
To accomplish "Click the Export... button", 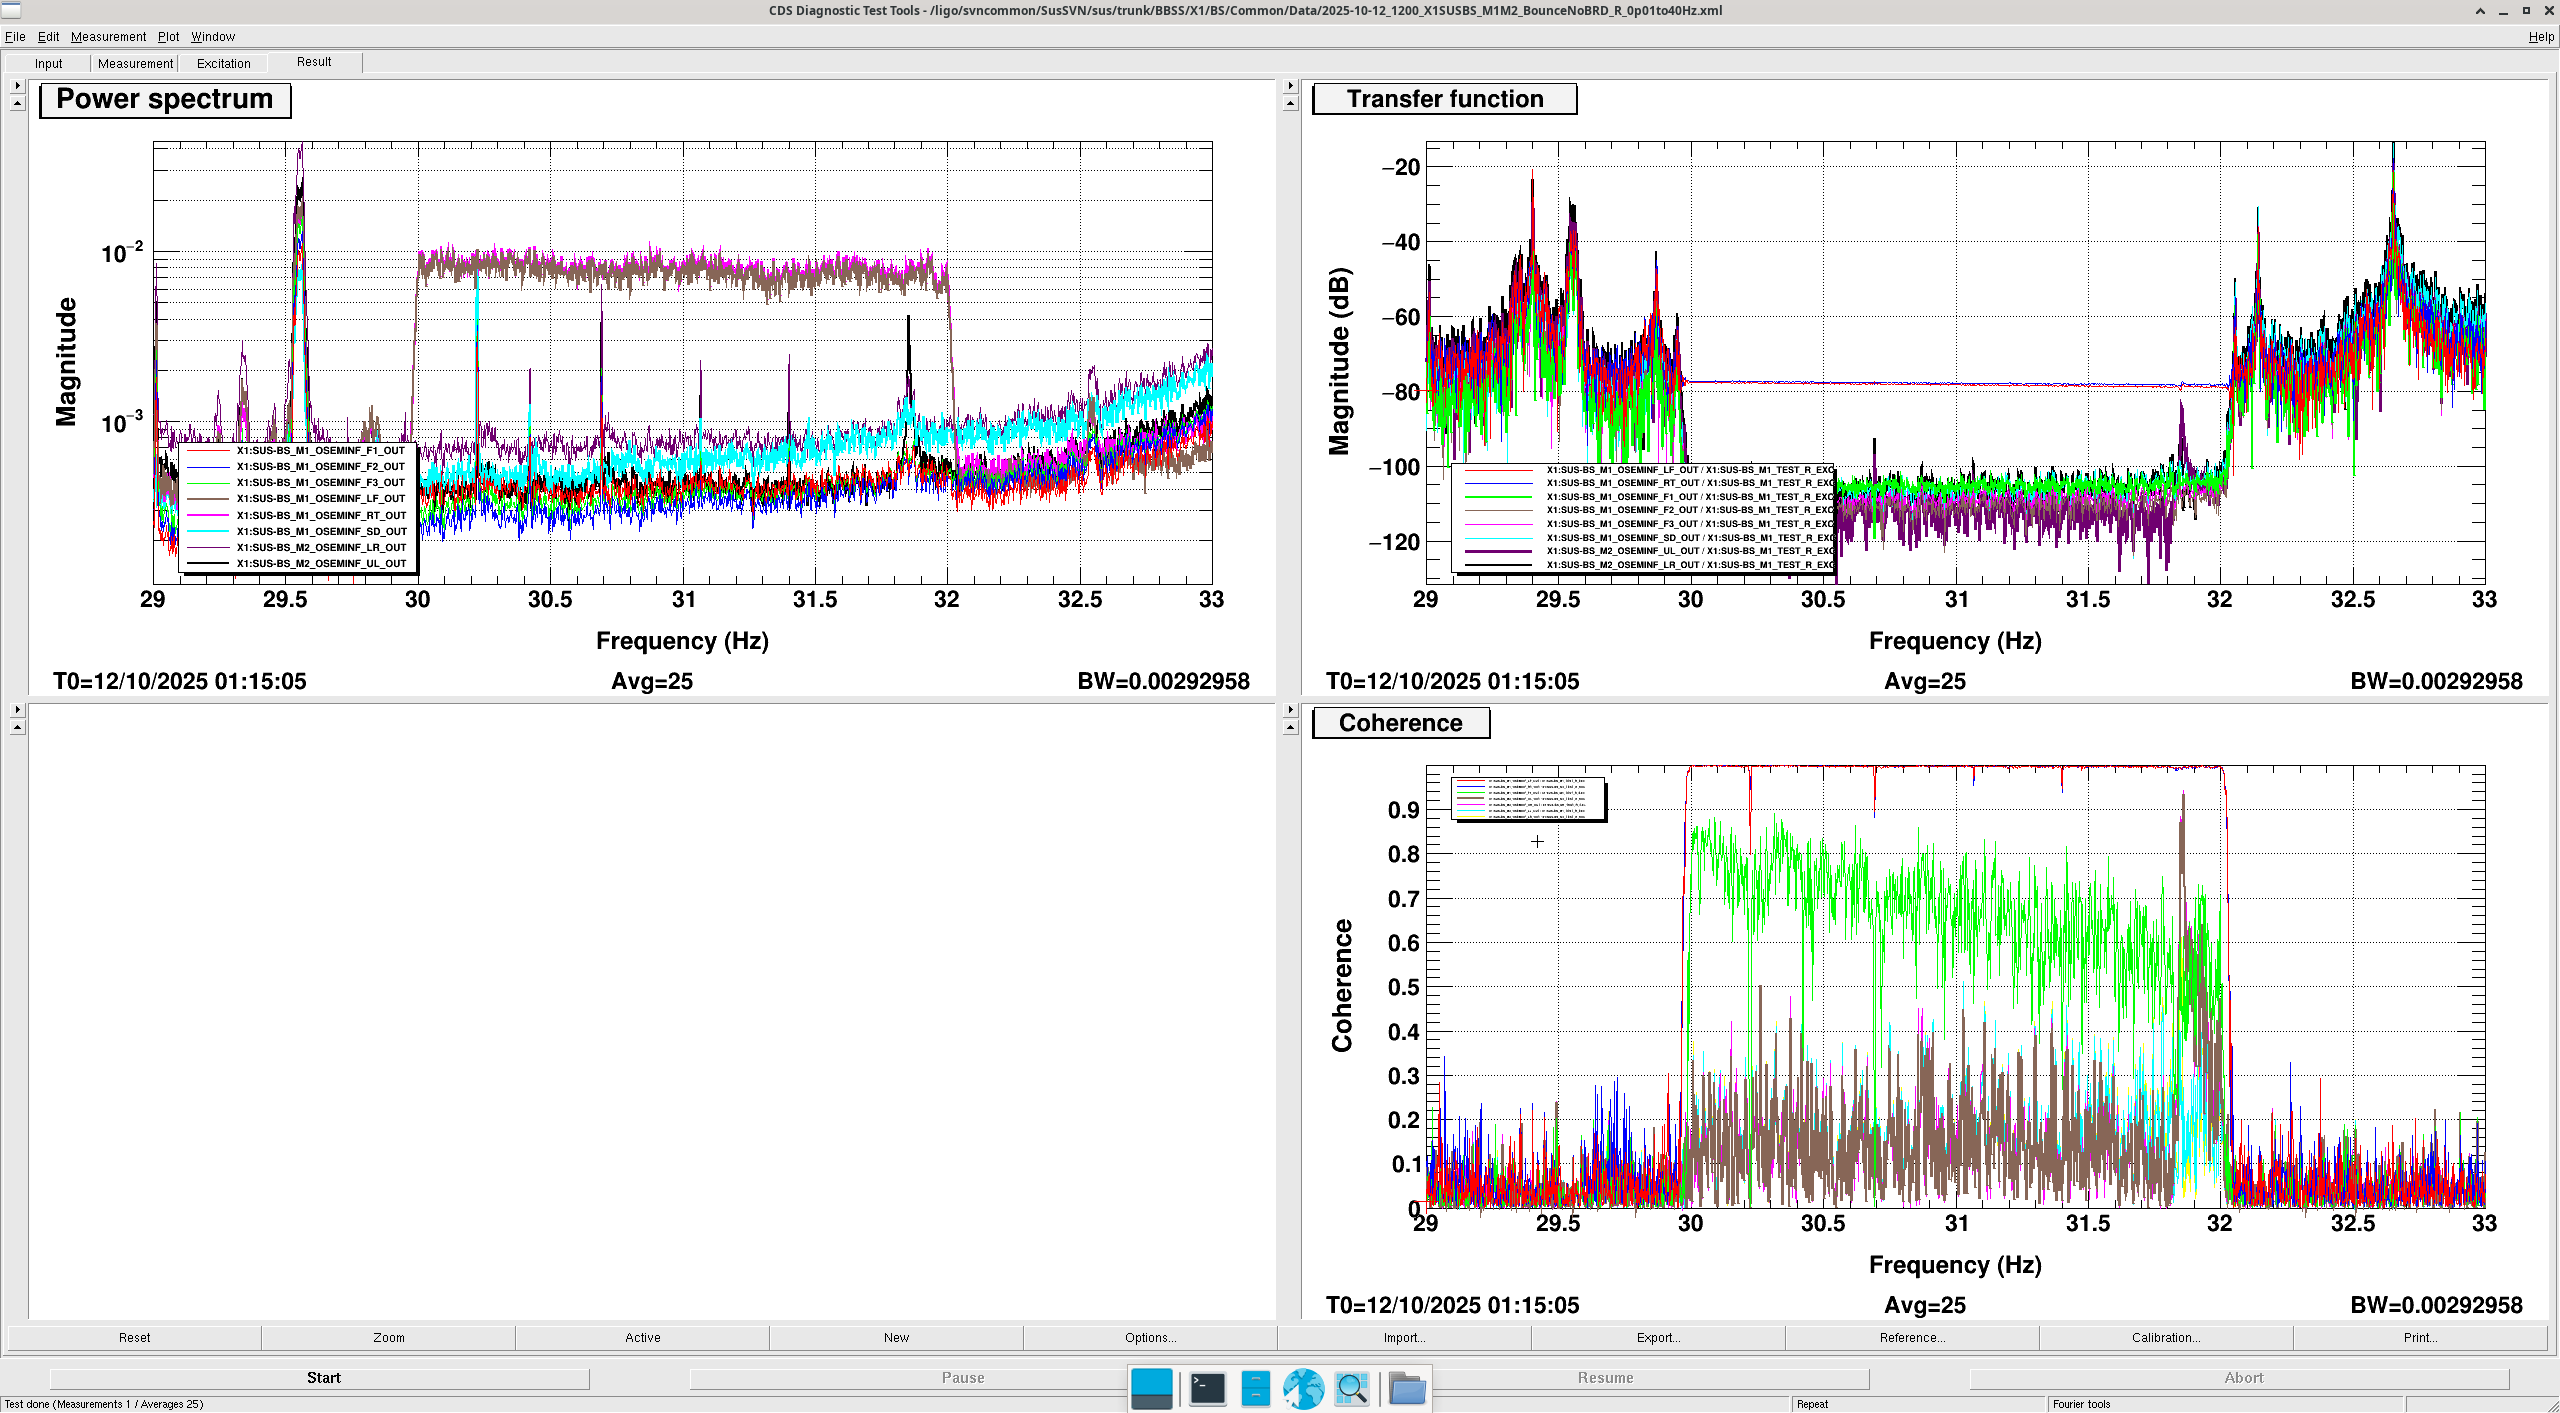I will point(1658,1337).
